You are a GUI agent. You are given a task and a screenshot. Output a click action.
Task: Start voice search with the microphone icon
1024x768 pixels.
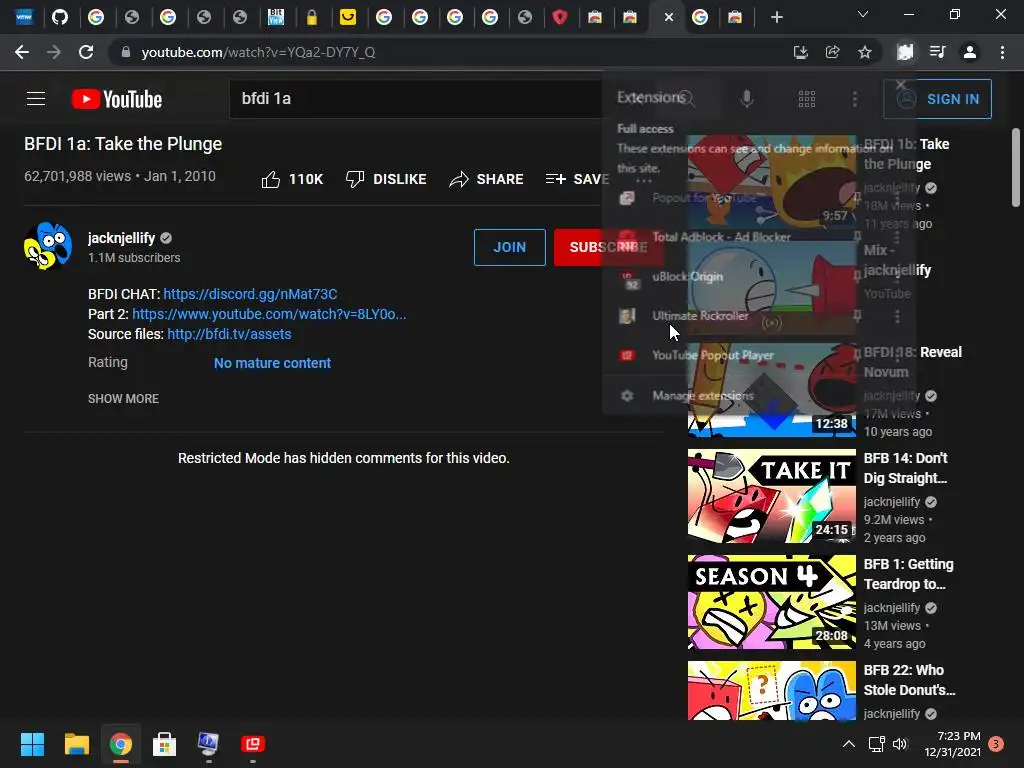click(x=746, y=99)
